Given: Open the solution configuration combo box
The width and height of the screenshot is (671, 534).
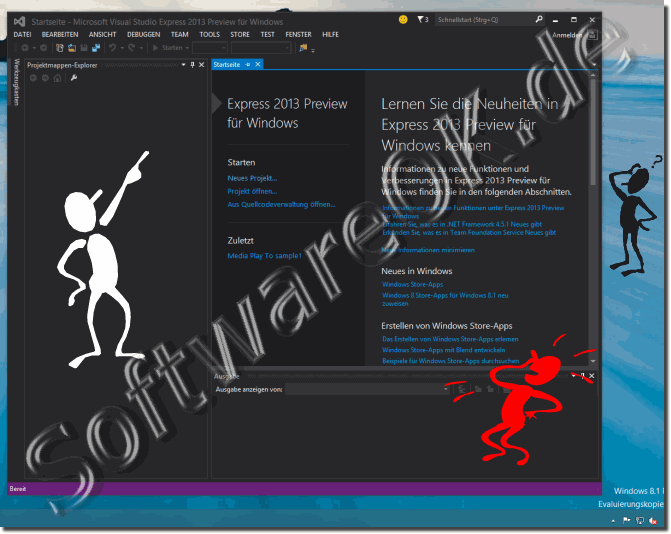Looking at the screenshot, I should click(x=210, y=48).
